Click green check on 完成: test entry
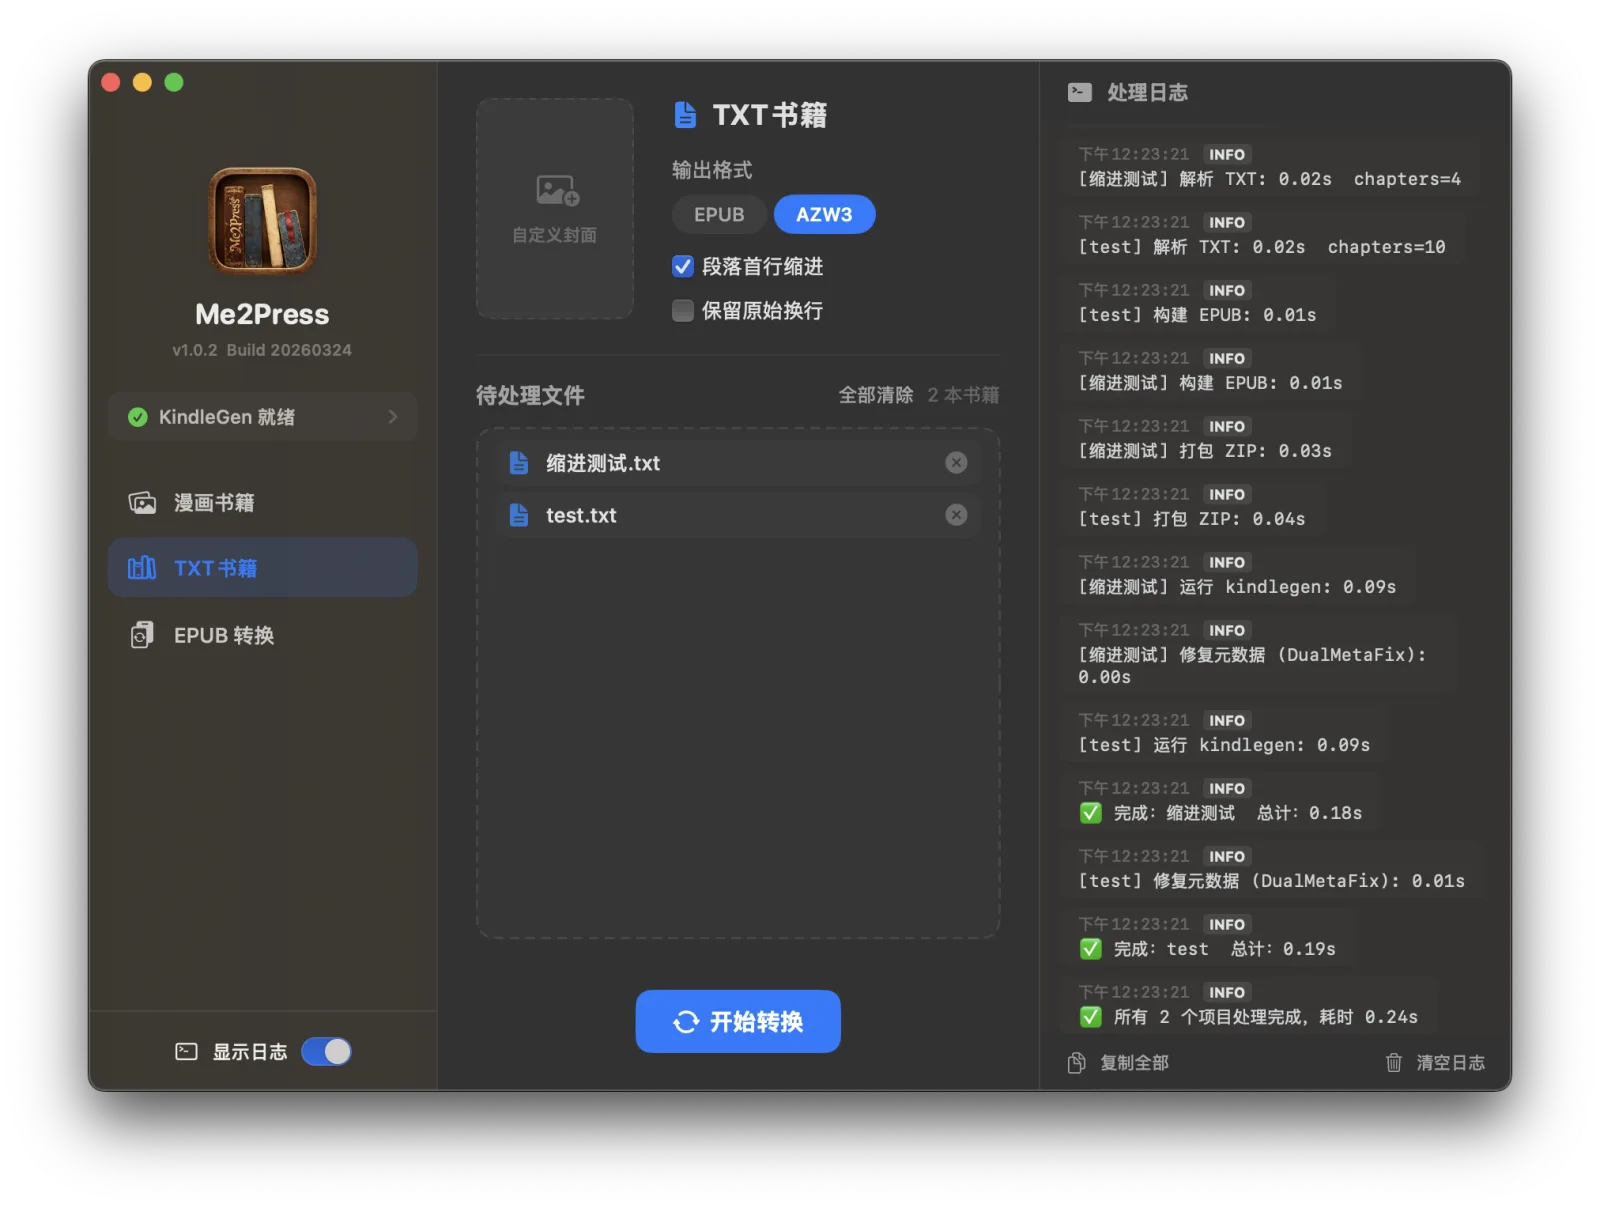Viewport: 1600px width, 1208px height. pos(1091,949)
